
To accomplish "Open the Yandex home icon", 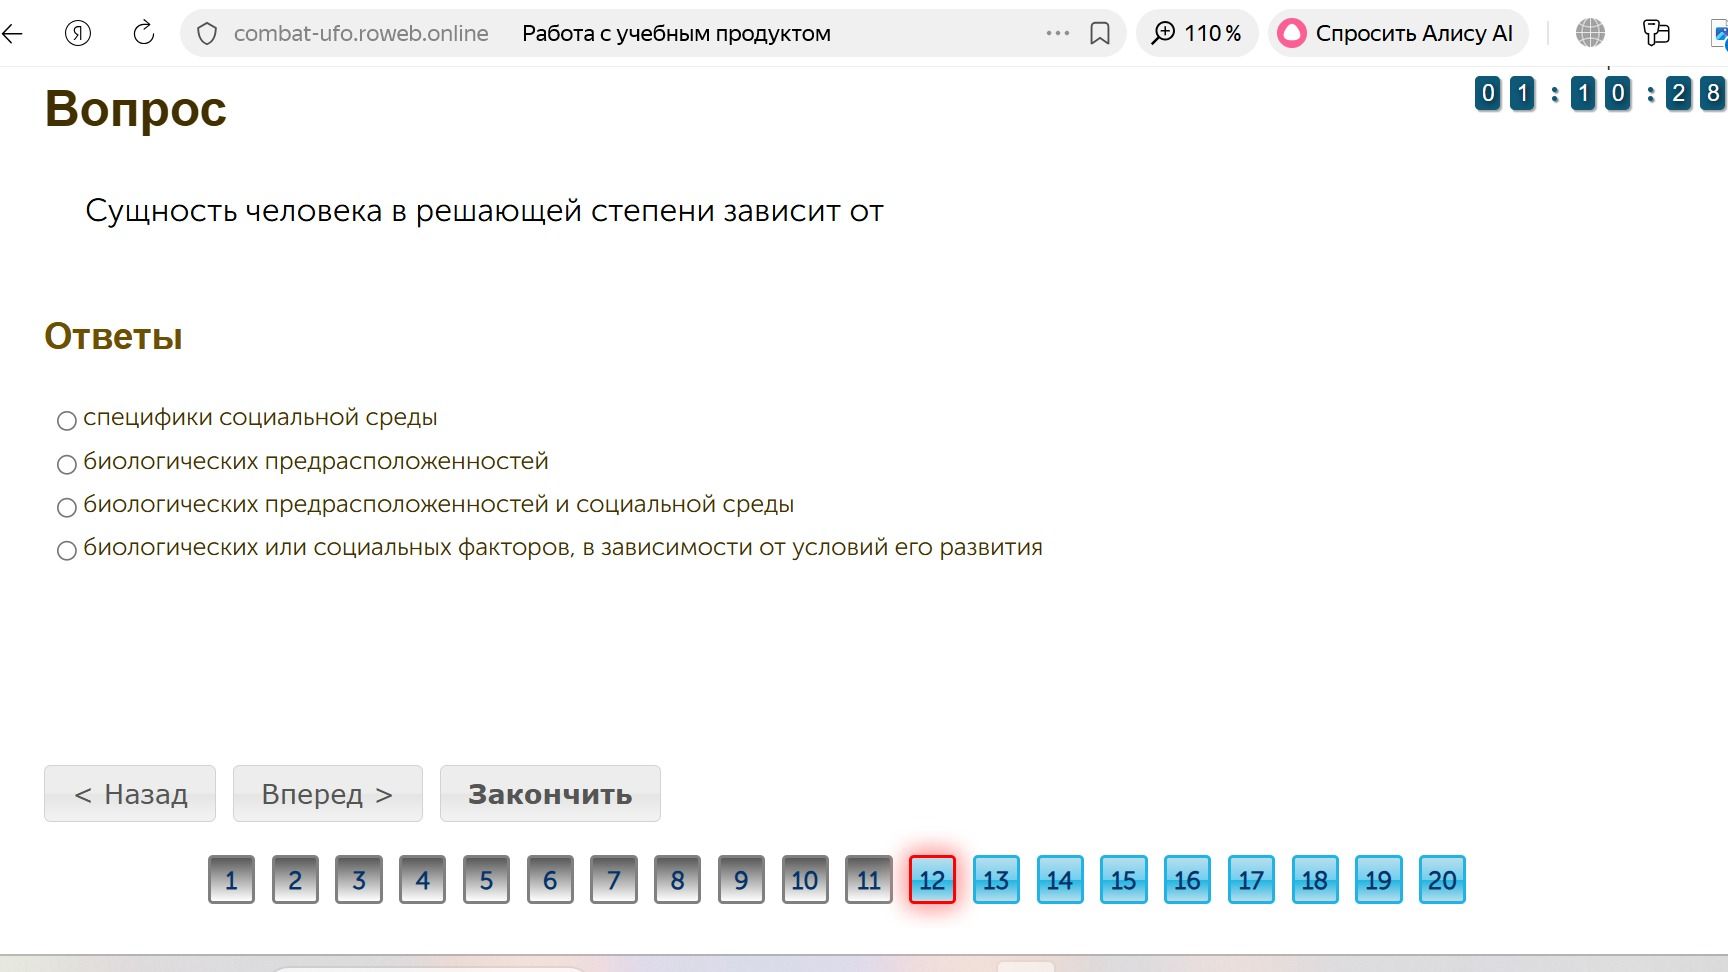I will [78, 33].
